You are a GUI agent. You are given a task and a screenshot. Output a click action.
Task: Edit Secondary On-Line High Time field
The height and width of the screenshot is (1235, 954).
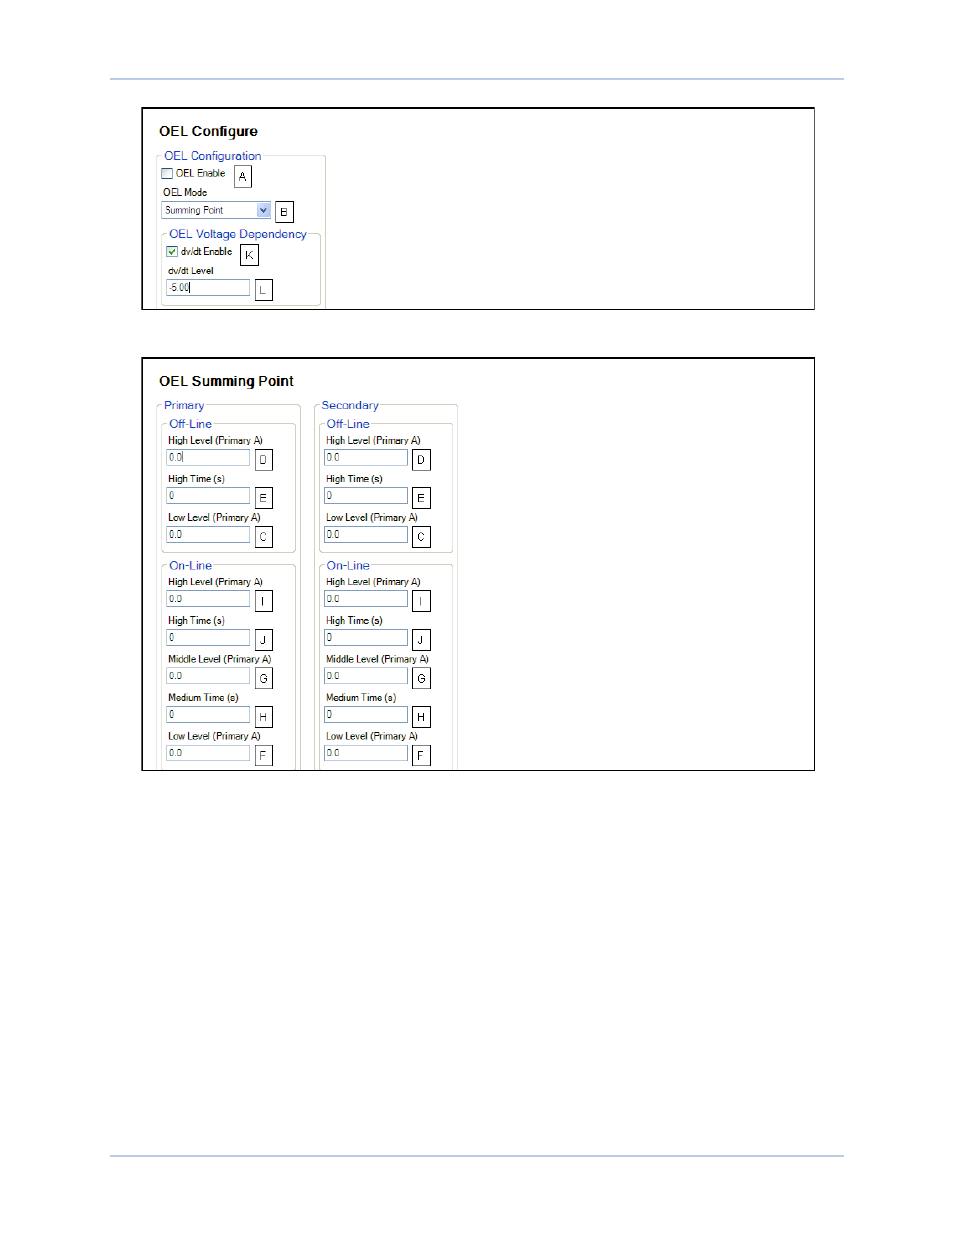pyautogui.click(x=366, y=638)
